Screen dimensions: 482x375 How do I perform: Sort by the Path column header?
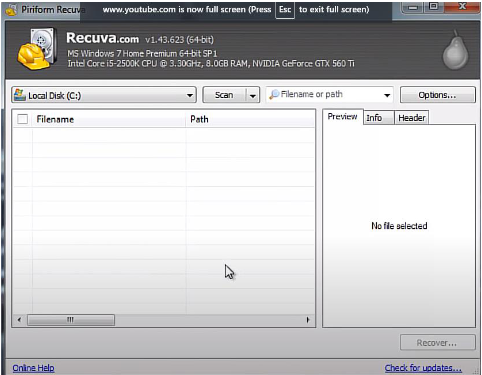250,119
